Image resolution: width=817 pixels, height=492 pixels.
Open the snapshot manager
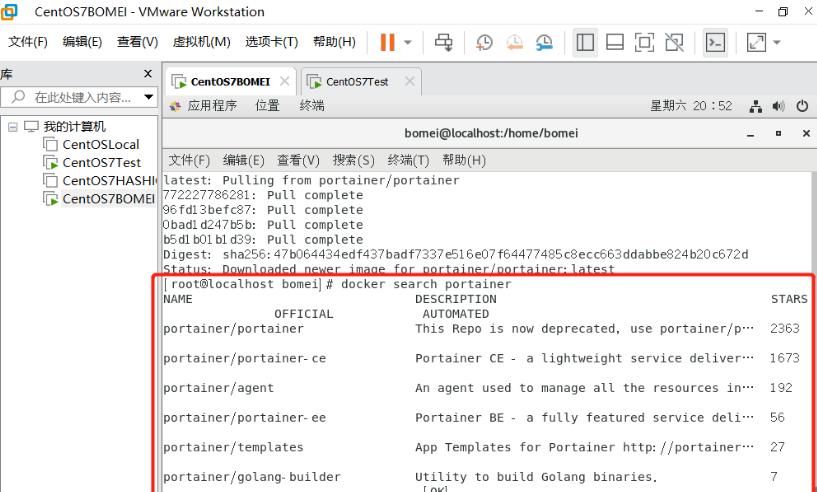544,42
